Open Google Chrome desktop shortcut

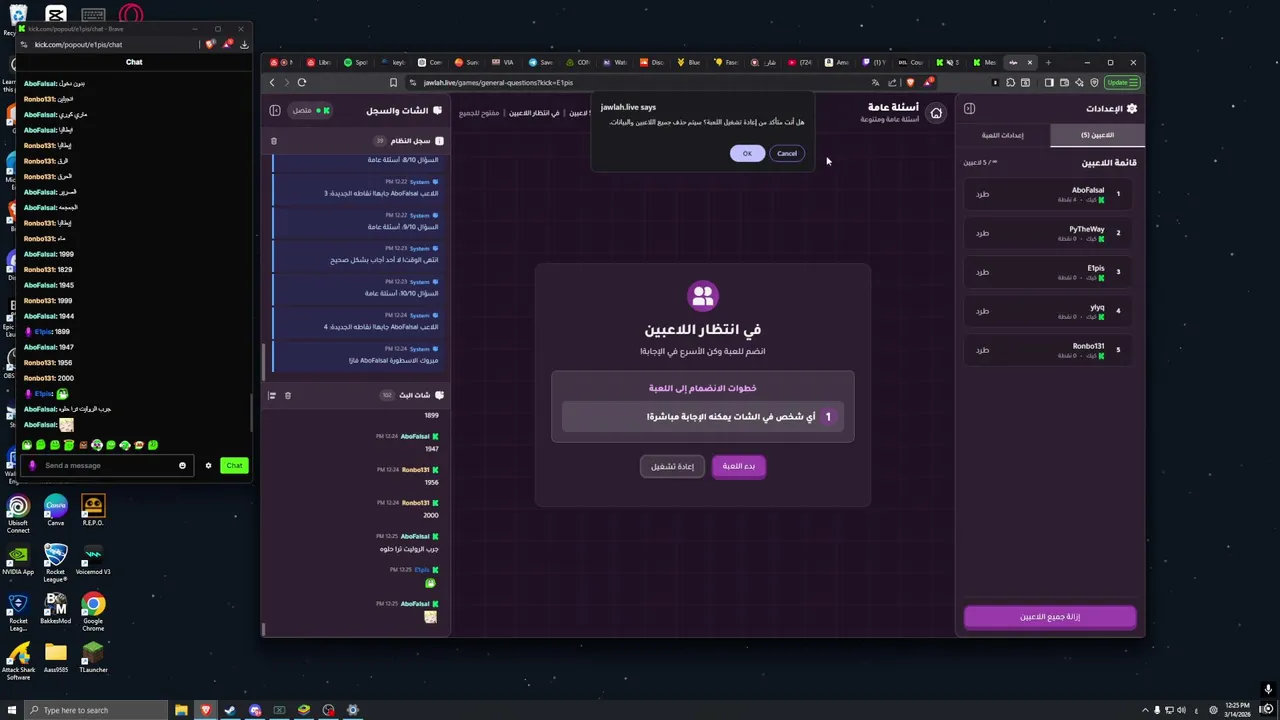93,612
